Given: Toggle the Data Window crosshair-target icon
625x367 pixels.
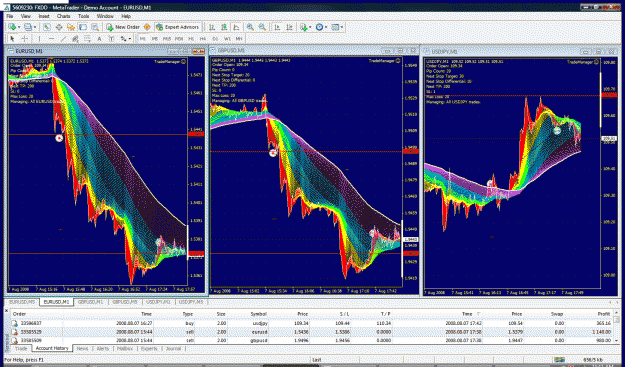Looking at the screenshot, I should [59, 27].
